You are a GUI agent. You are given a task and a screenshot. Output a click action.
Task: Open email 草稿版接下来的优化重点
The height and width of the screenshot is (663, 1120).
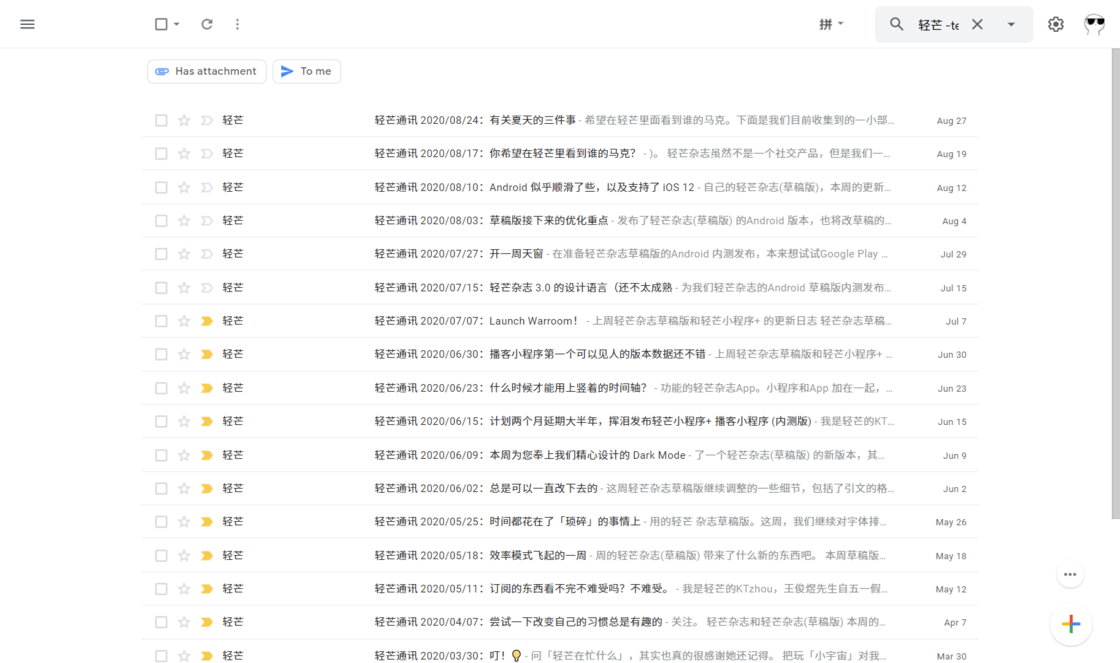pyautogui.click(x=560, y=221)
